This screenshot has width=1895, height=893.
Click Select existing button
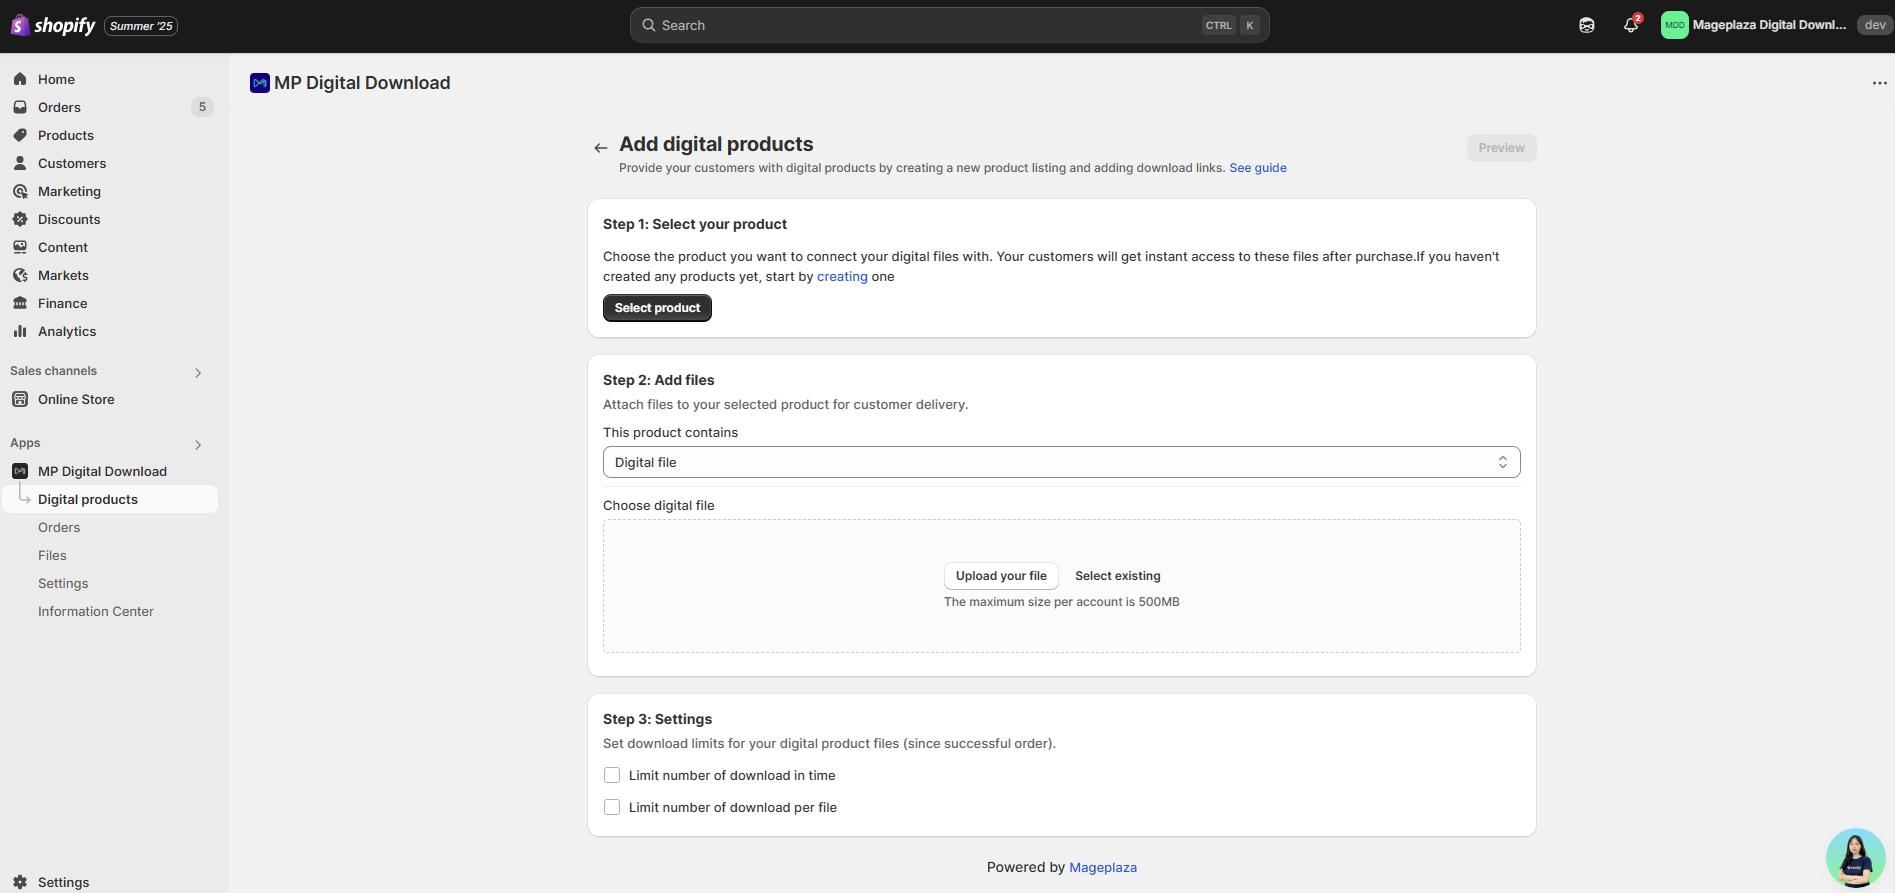pos(1117,576)
